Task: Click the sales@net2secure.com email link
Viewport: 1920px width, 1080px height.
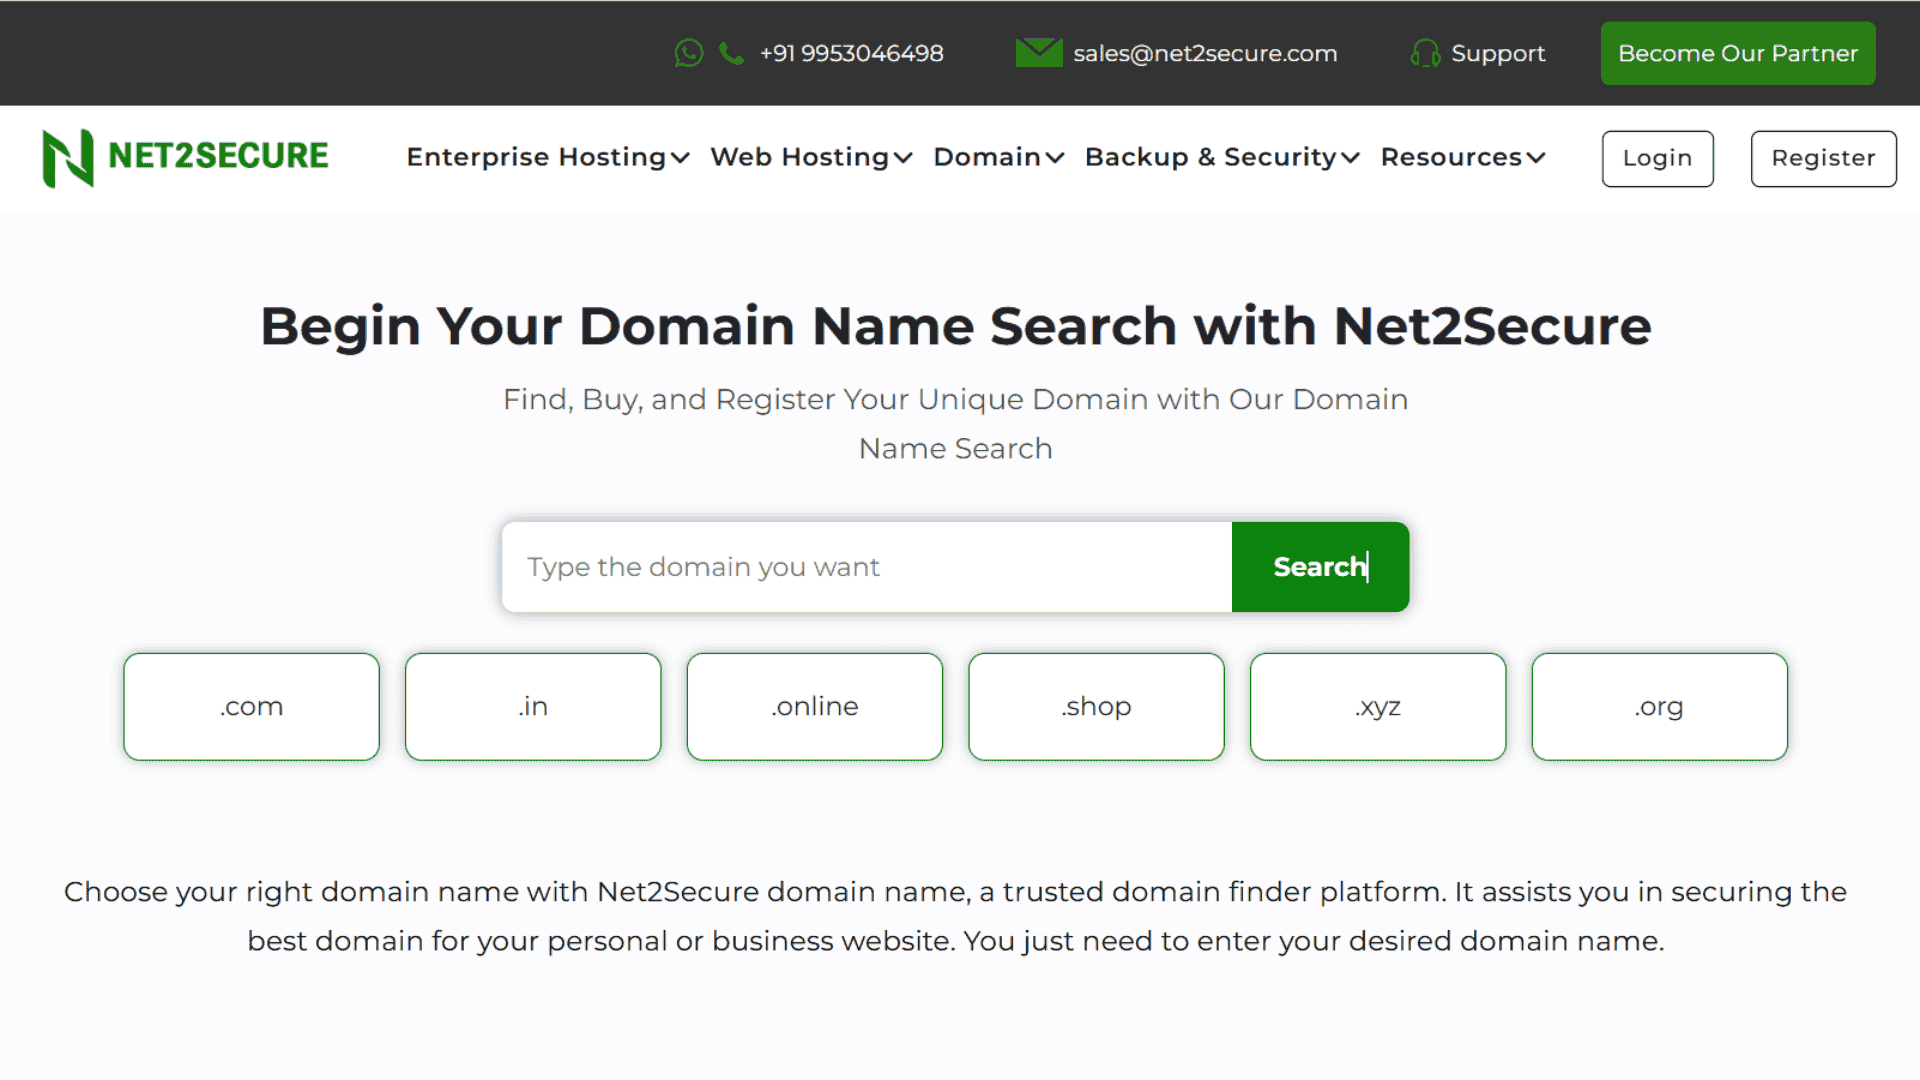Action: coord(1204,53)
